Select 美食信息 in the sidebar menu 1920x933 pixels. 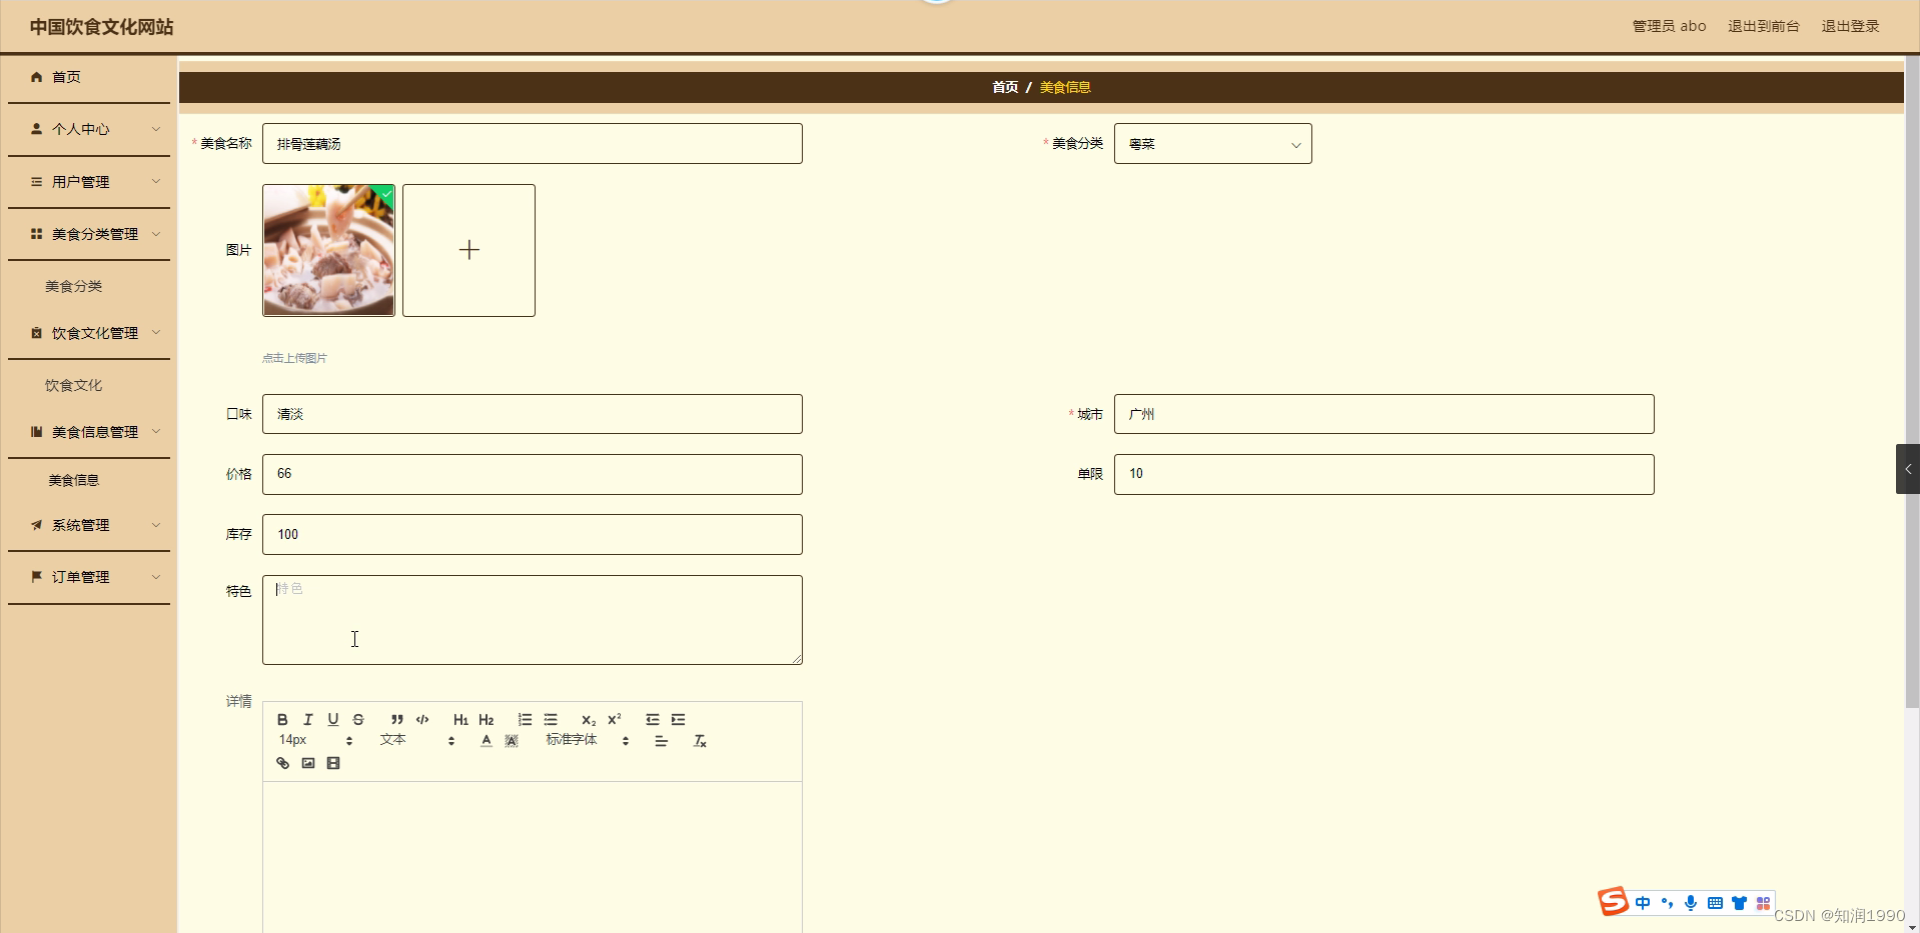tap(73, 479)
